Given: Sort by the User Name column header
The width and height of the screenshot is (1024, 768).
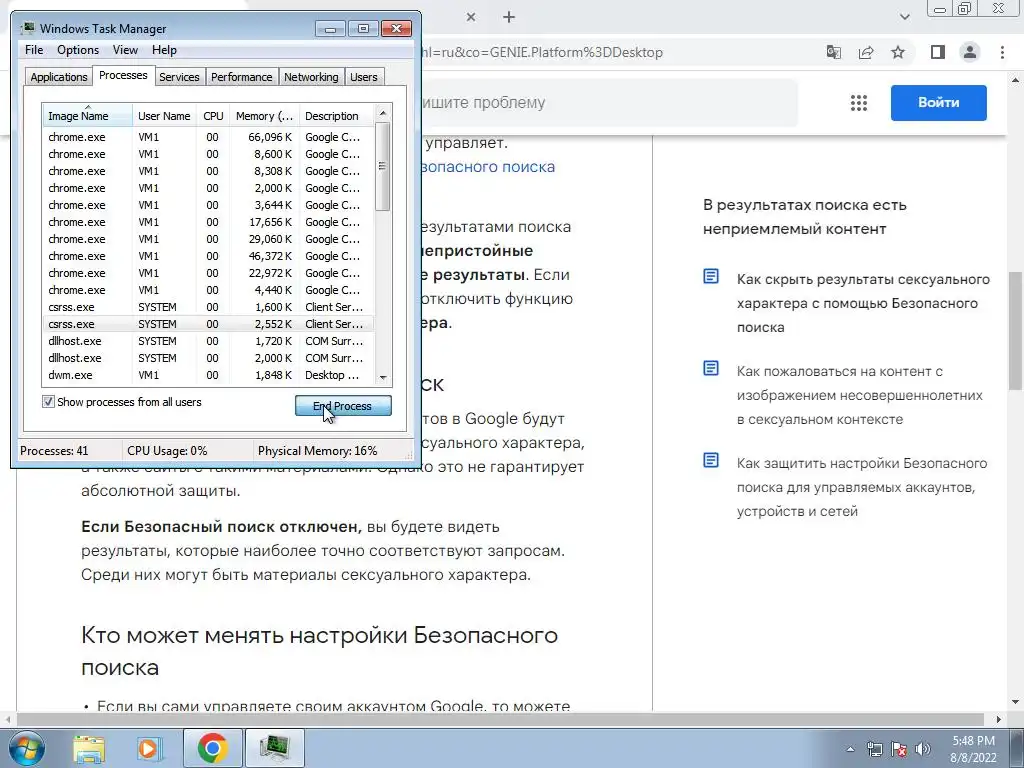Looking at the screenshot, I should tap(164, 116).
